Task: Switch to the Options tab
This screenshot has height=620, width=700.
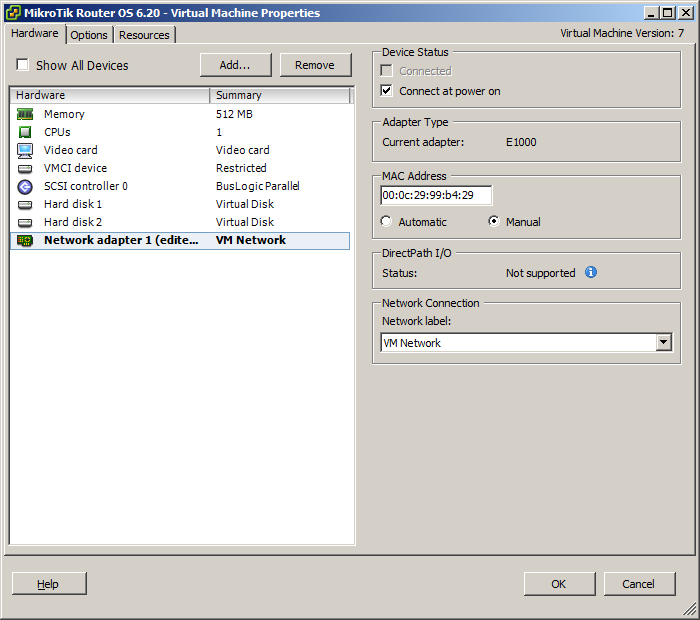Action: coord(89,35)
